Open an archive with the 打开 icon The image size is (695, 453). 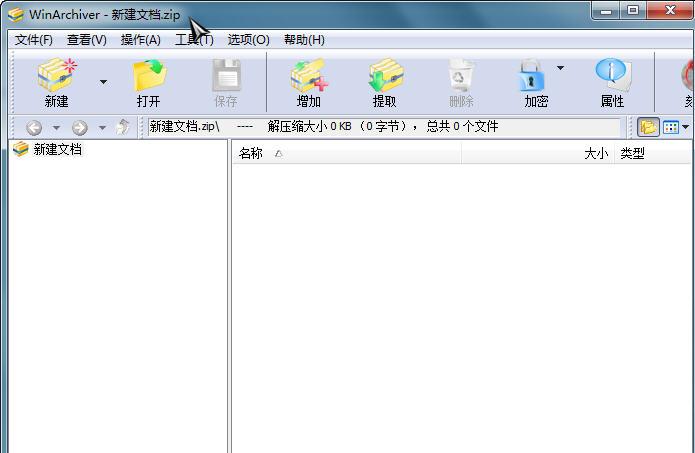point(148,82)
